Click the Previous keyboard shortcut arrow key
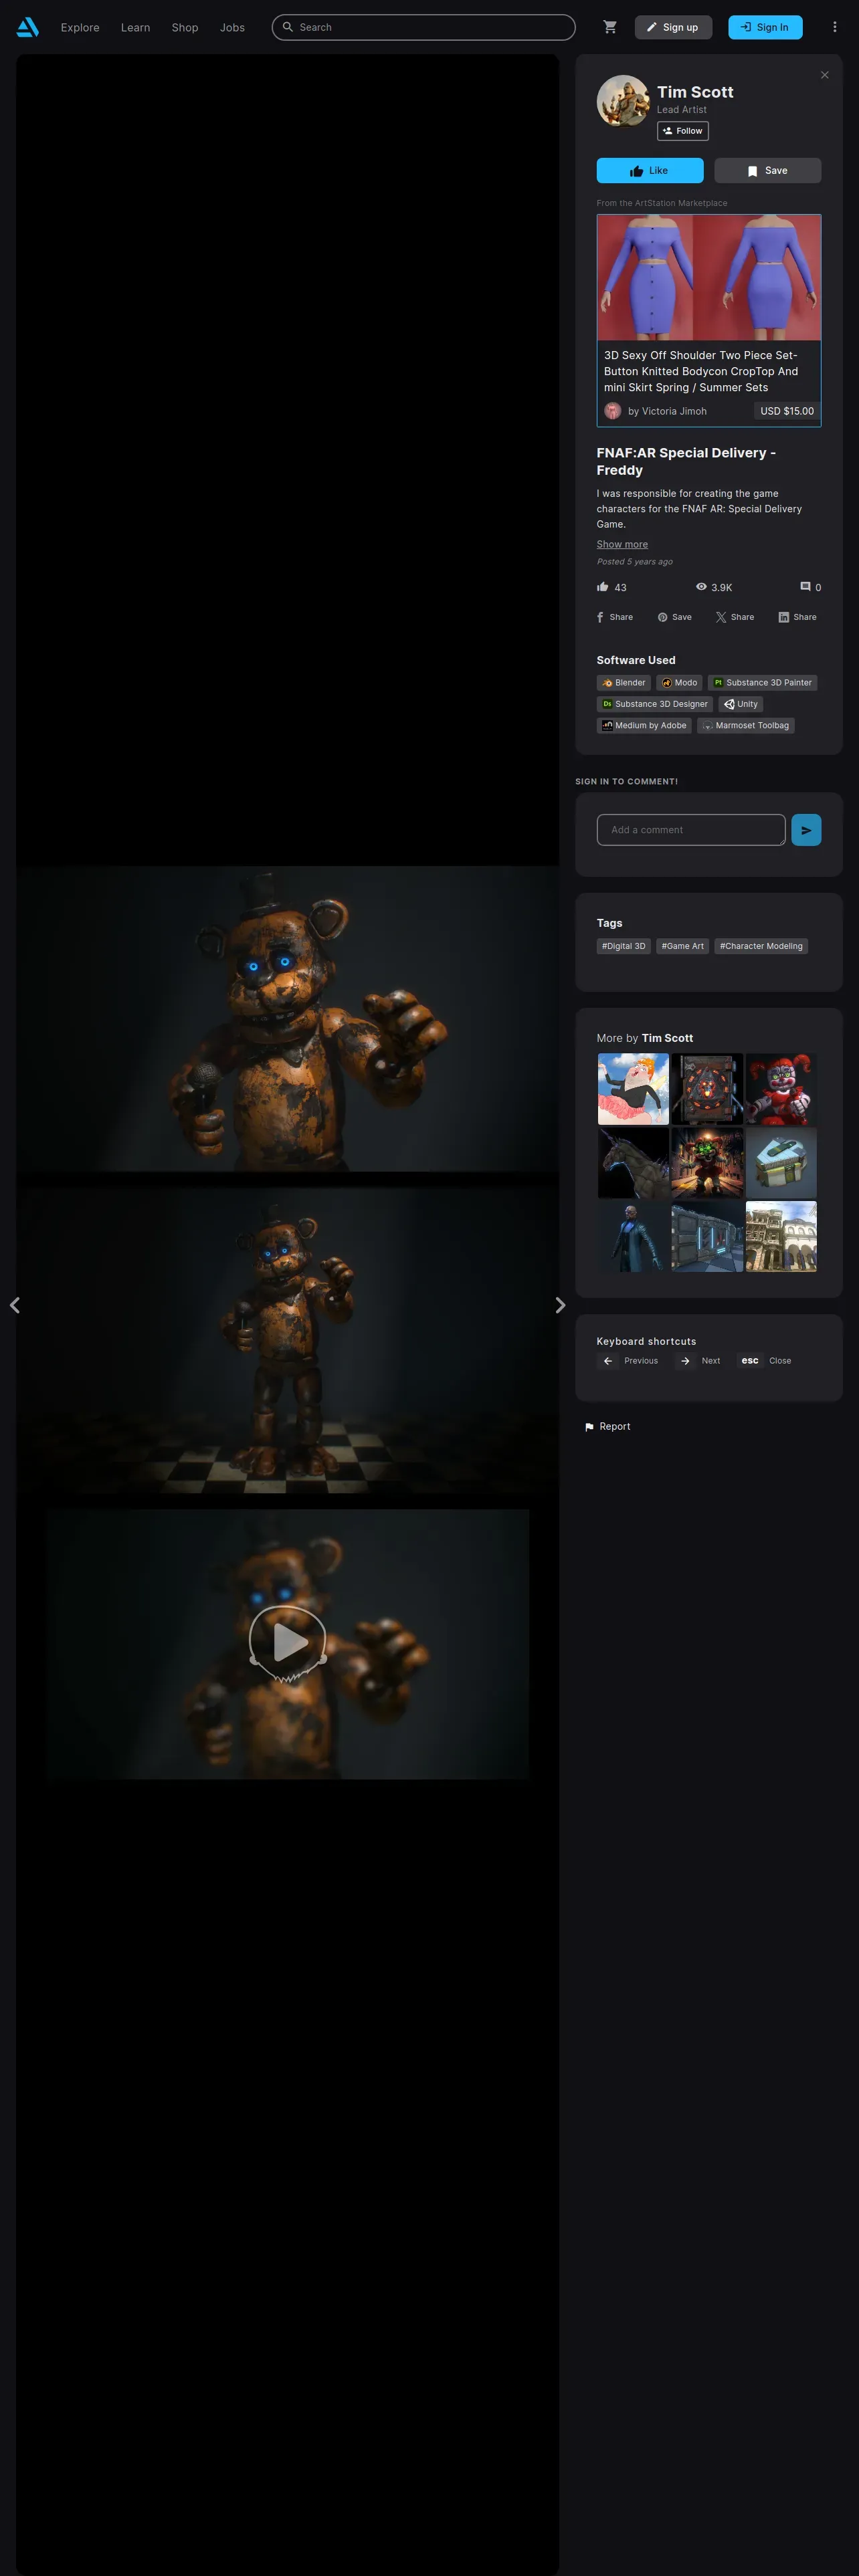The image size is (859, 2576). 607,1361
